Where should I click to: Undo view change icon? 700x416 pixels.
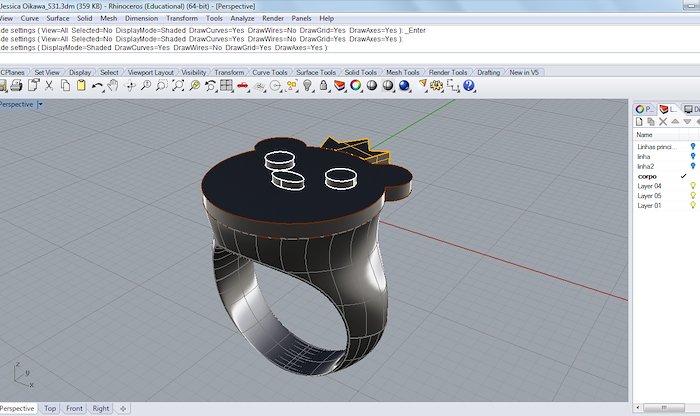(x=210, y=86)
